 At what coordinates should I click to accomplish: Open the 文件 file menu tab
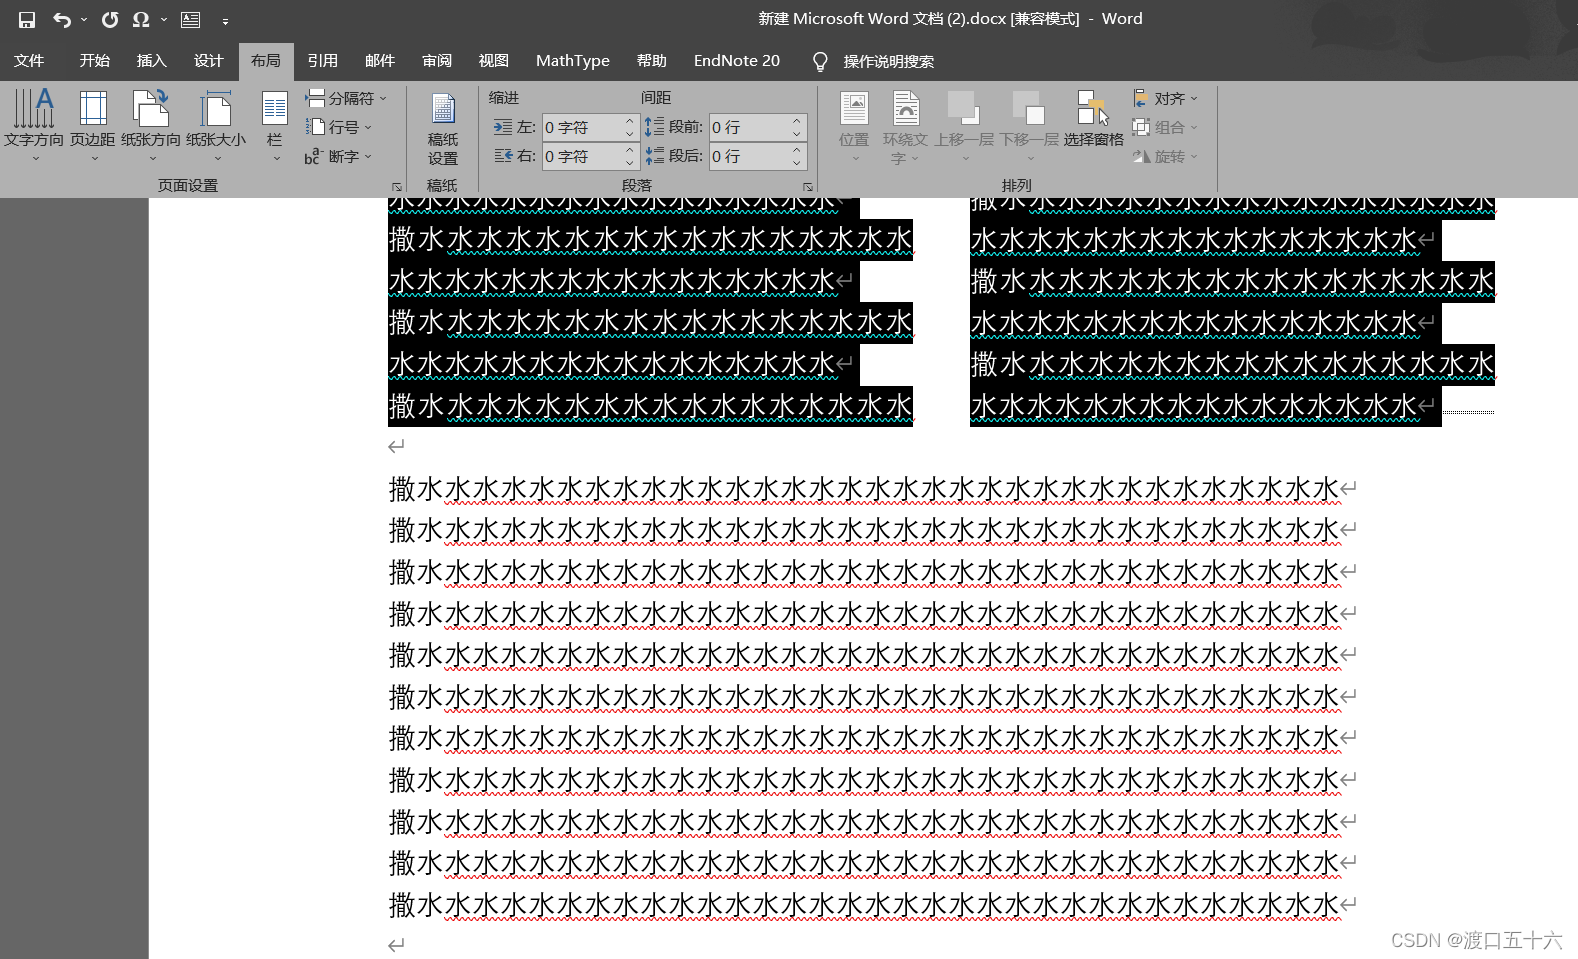(29, 61)
